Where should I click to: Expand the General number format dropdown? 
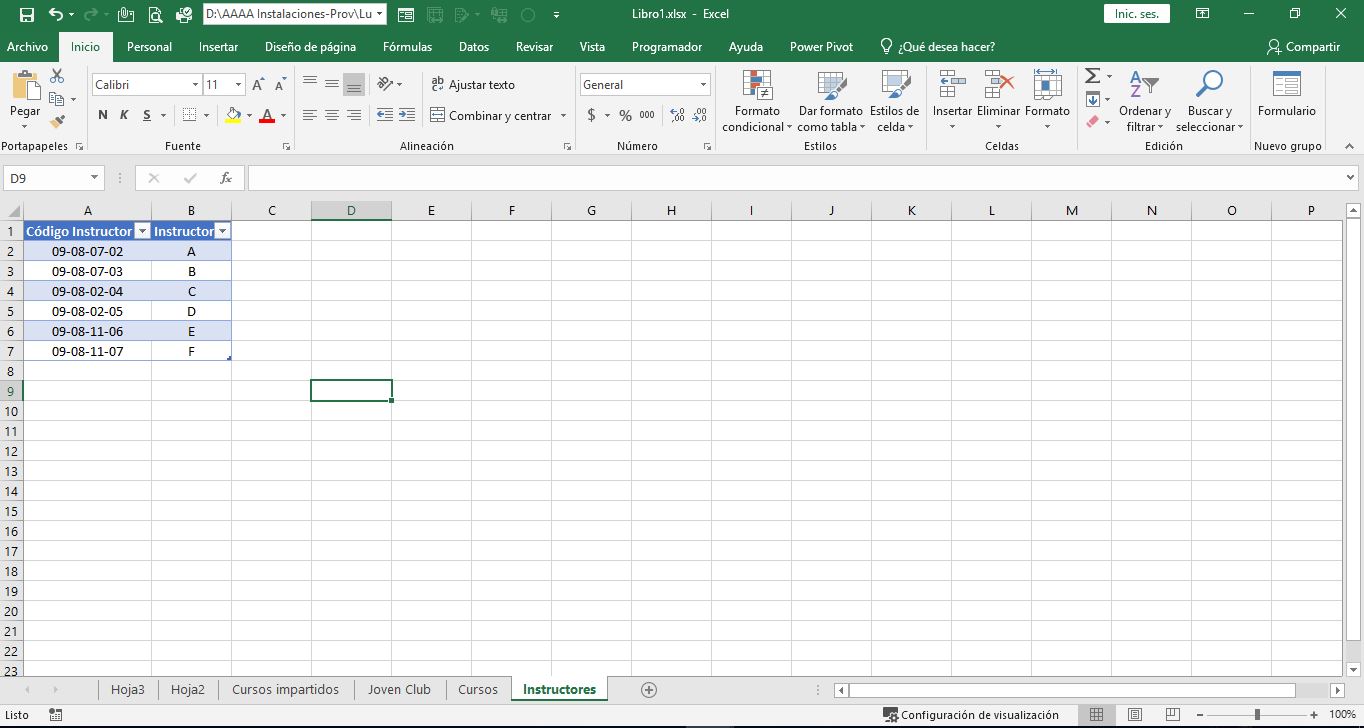(704, 85)
